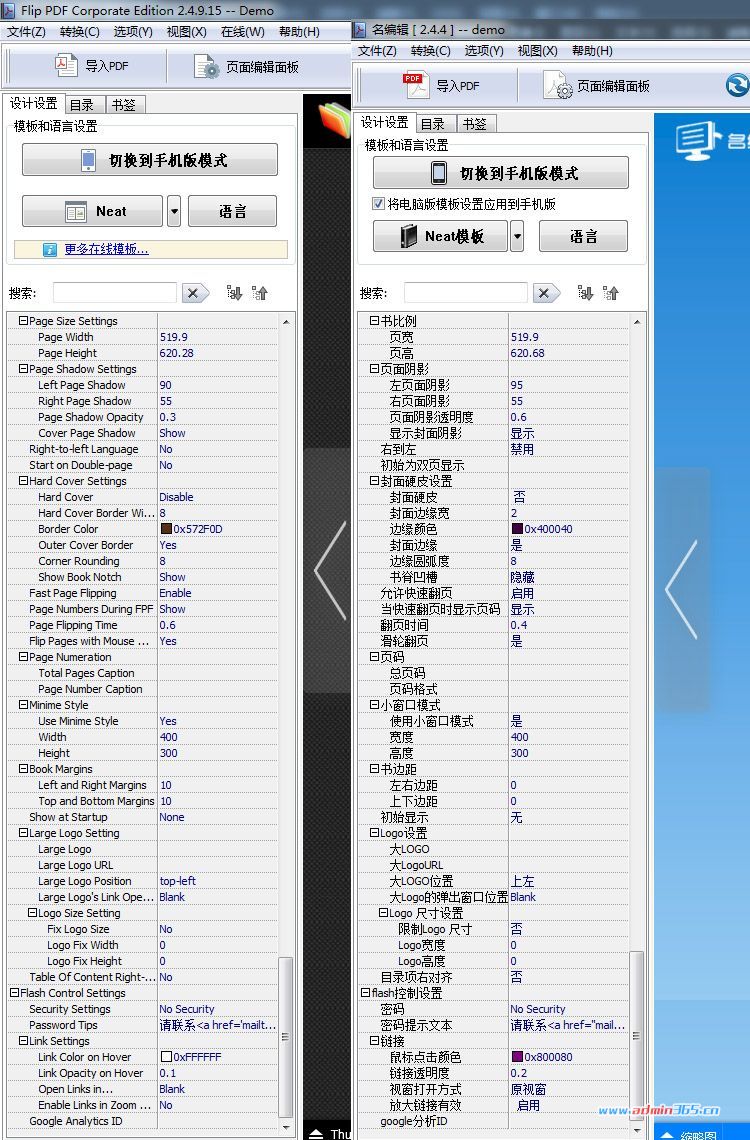
Task: Open 页面编辑面板 in 名编辑 window
Action: [597, 86]
